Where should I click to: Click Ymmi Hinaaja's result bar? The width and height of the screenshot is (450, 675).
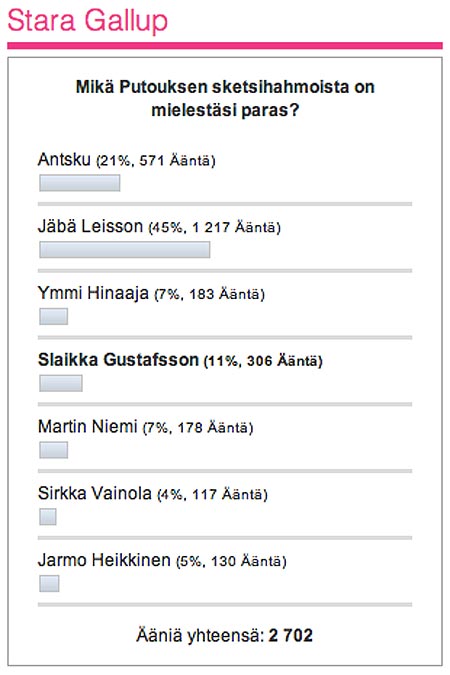53,316
